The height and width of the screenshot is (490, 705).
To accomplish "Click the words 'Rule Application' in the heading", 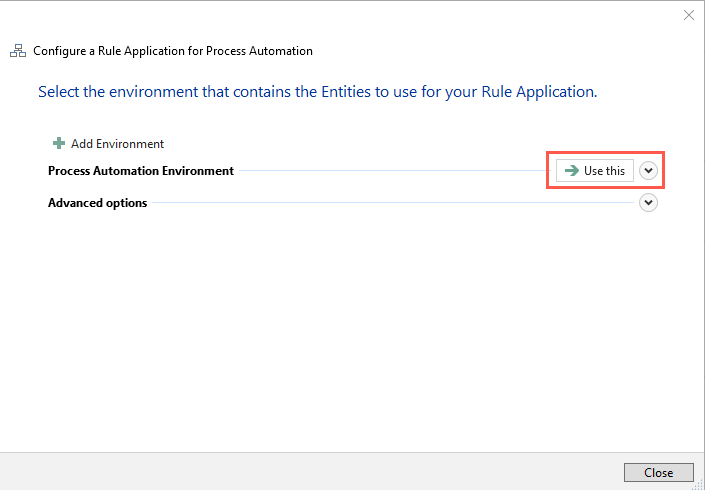I will (x=536, y=92).
